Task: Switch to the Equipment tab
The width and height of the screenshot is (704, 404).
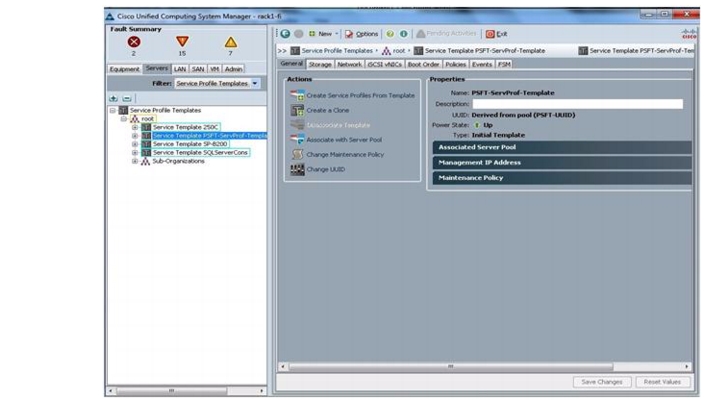Action: tap(124, 69)
